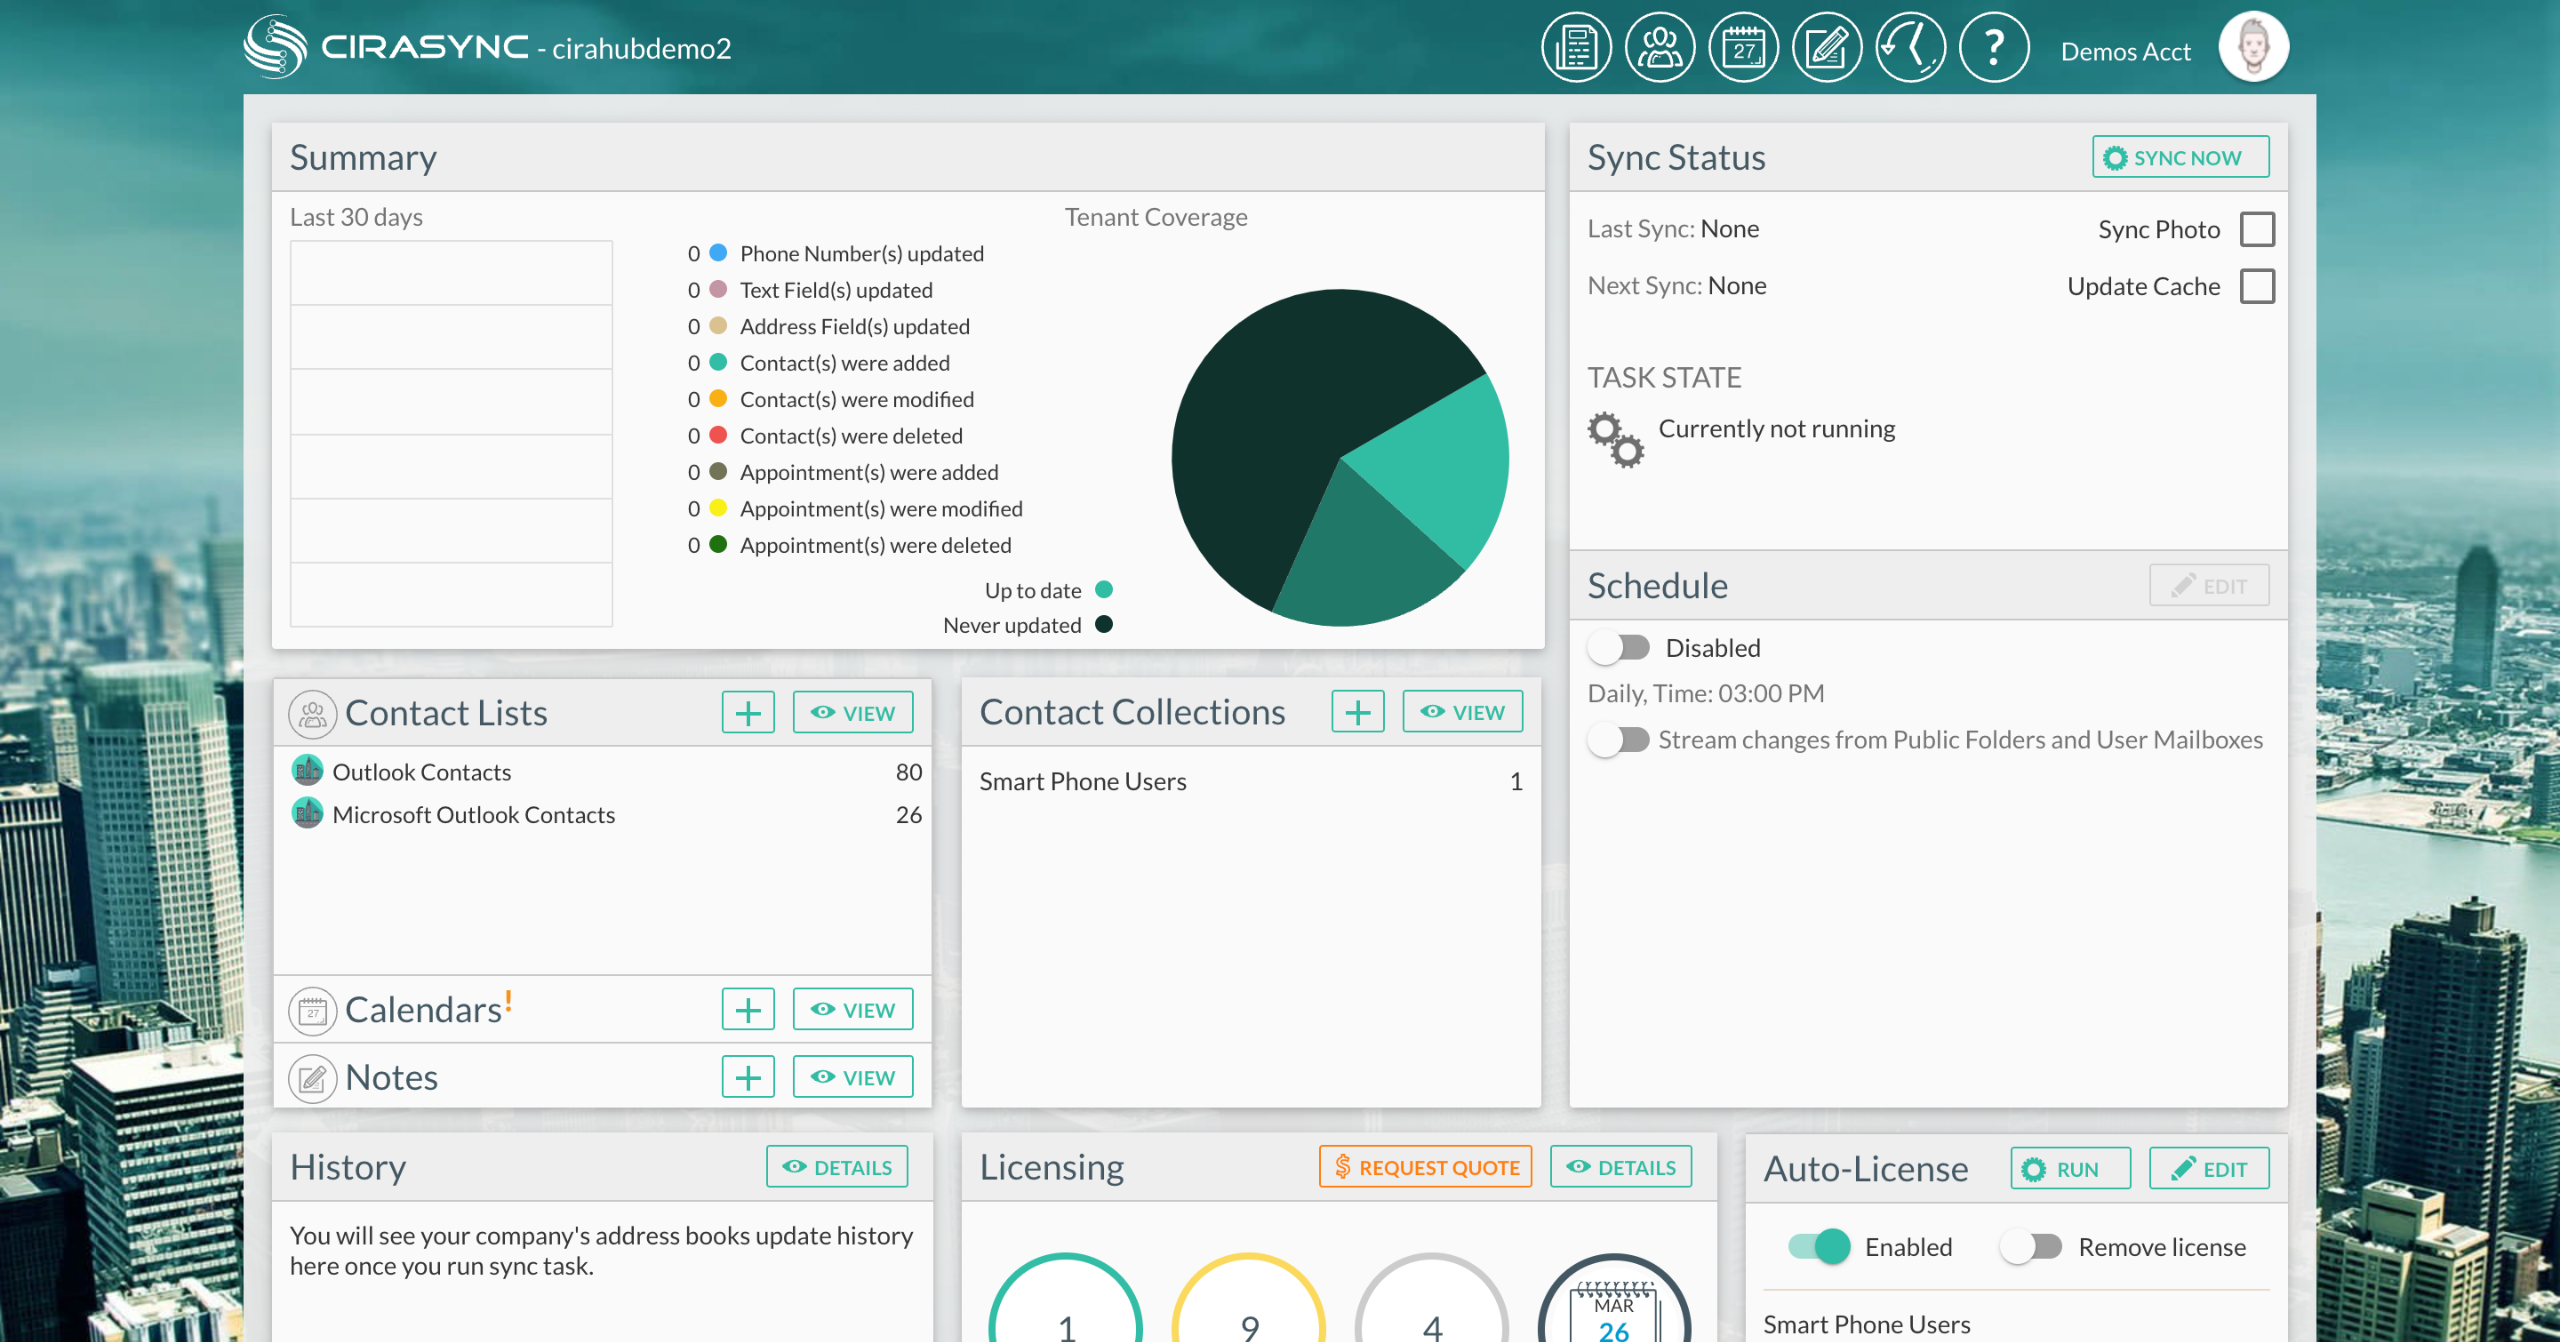Click the user avatar picture

click(x=2253, y=47)
